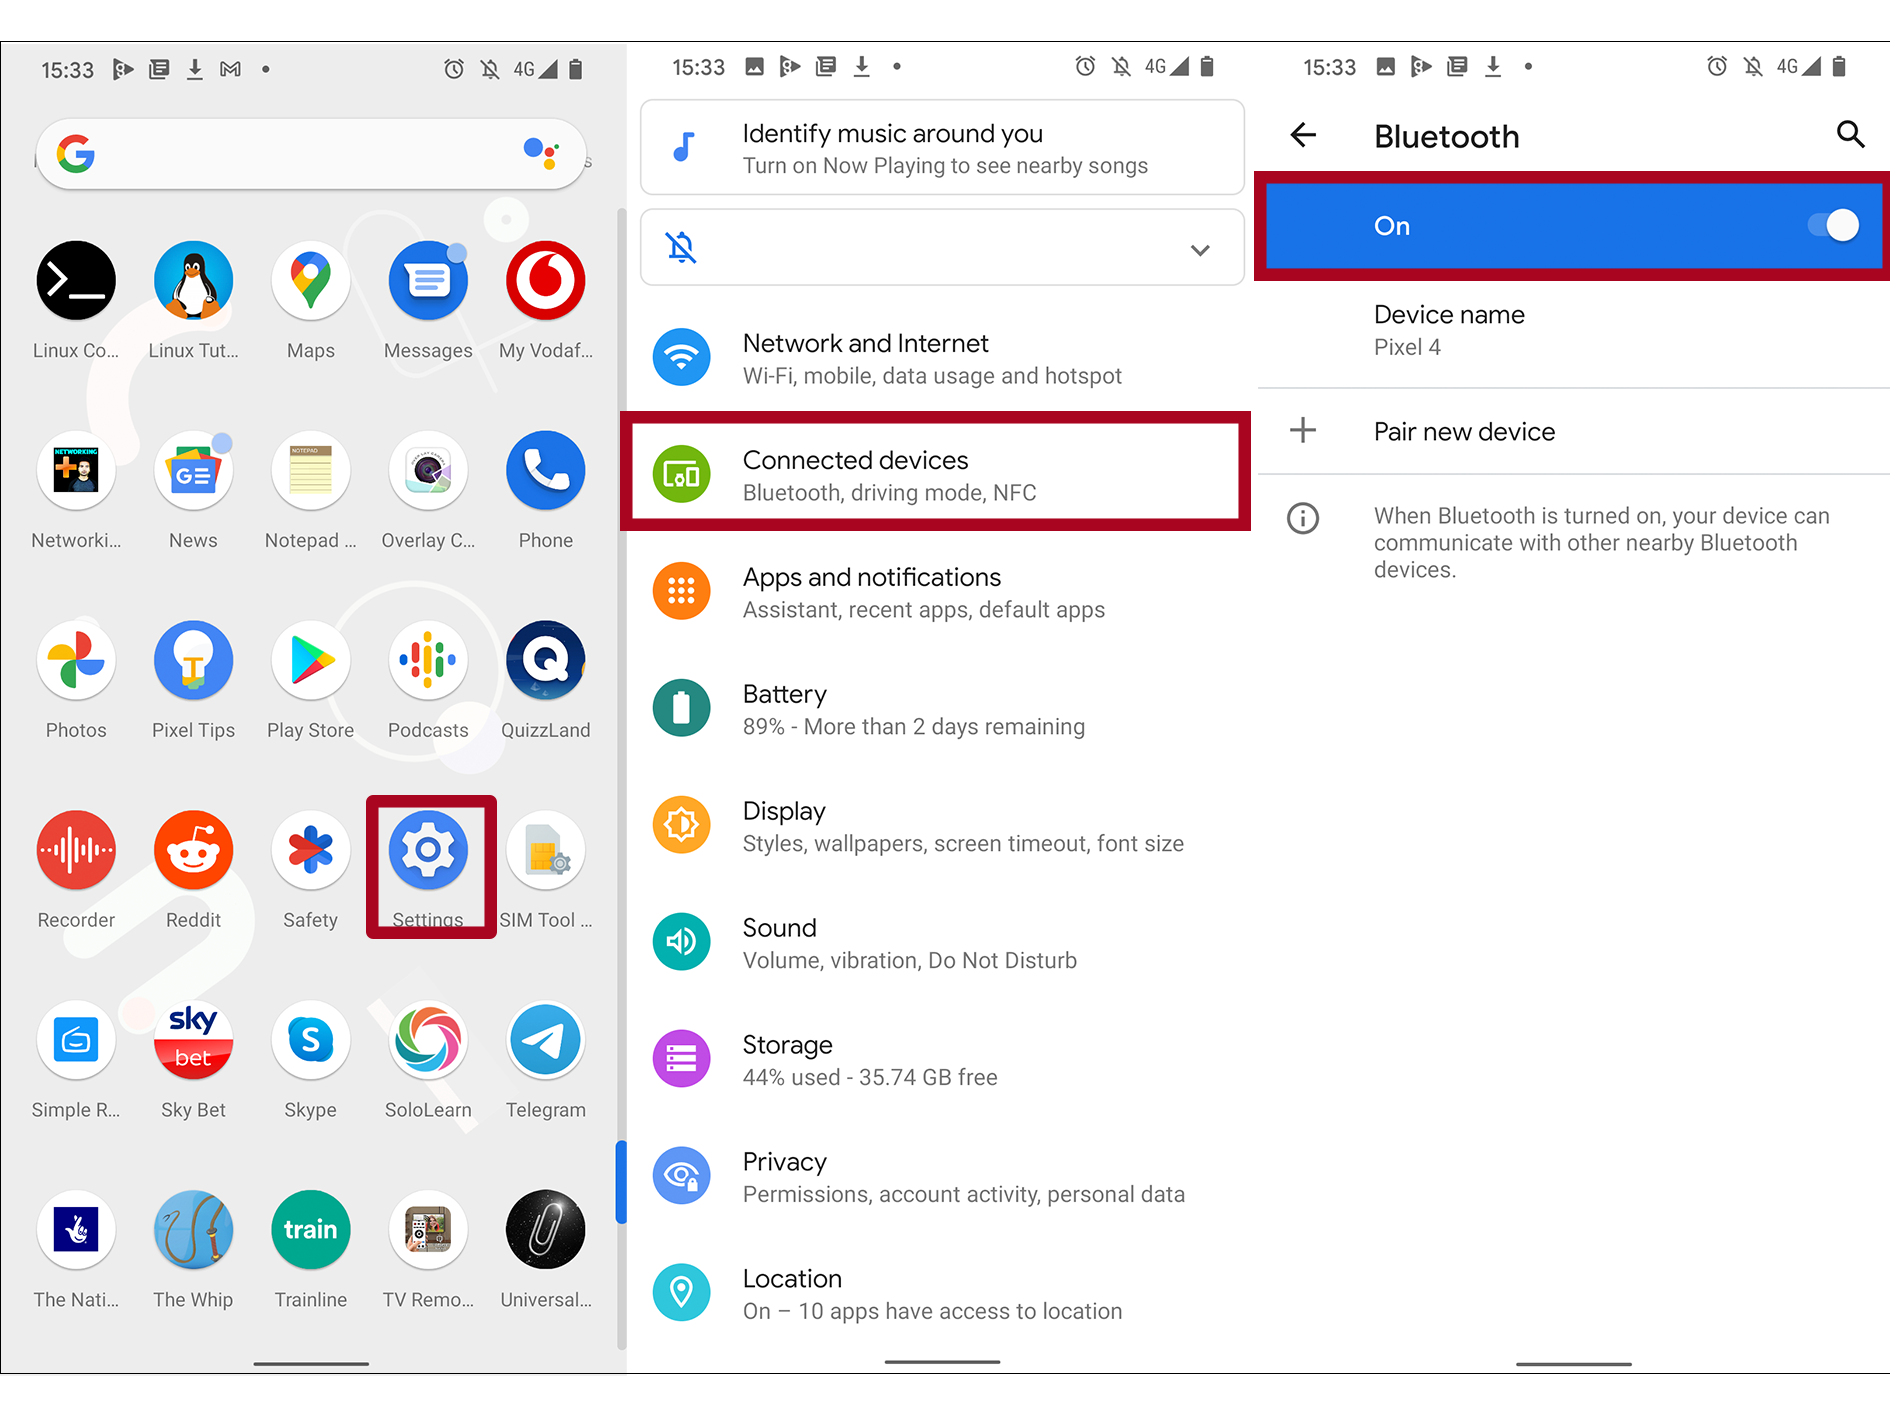The height and width of the screenshot is (1417, 1890).
Task: Toggle Bluetooth off with the On switch
Action: (x=1834, y=226)
